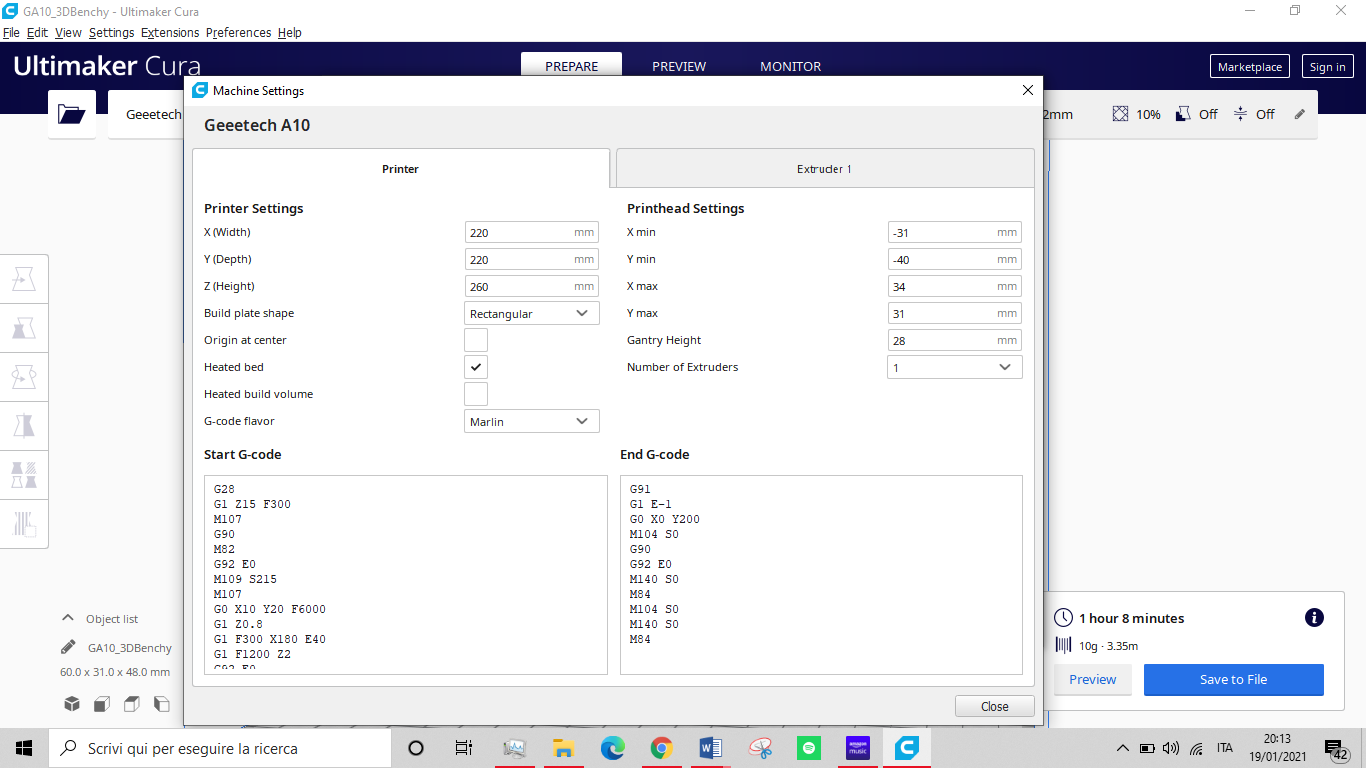
Task: Expand the G-code flavor dropdown
Action: click(x=532, y=421)
